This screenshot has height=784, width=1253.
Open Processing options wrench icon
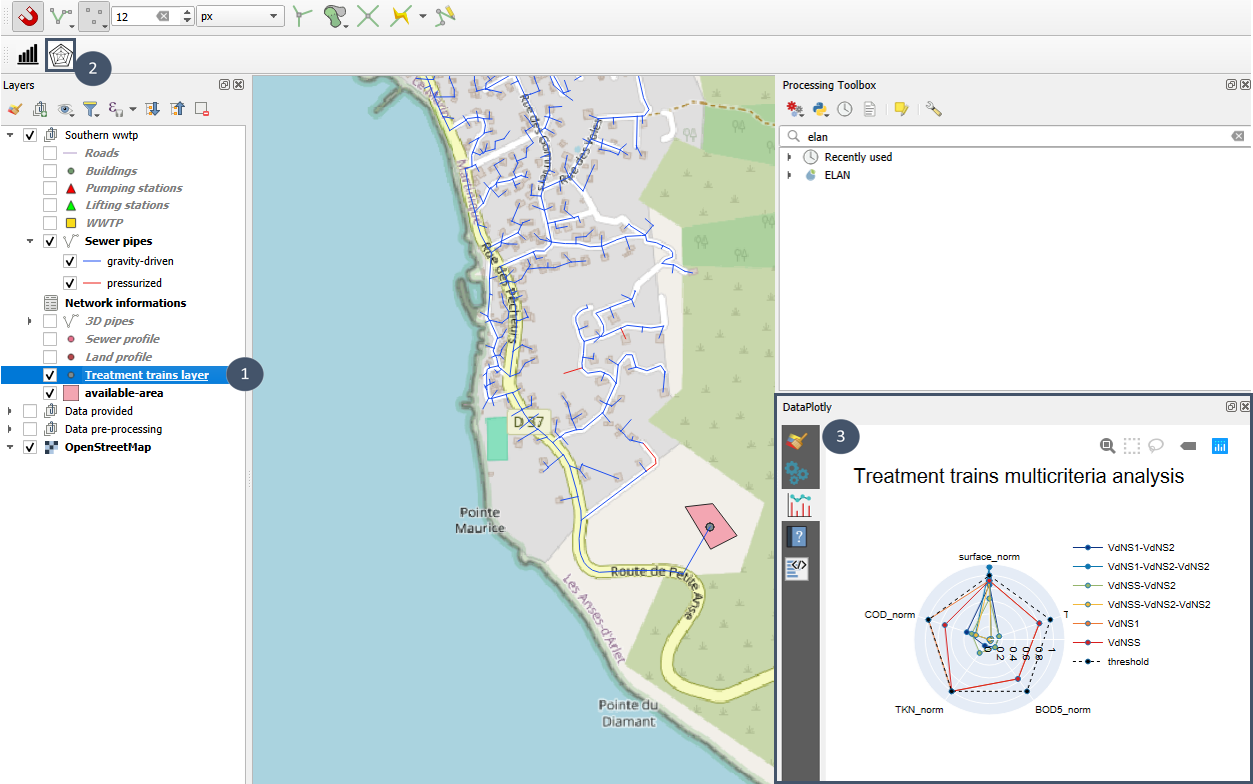tap(933, 109)
